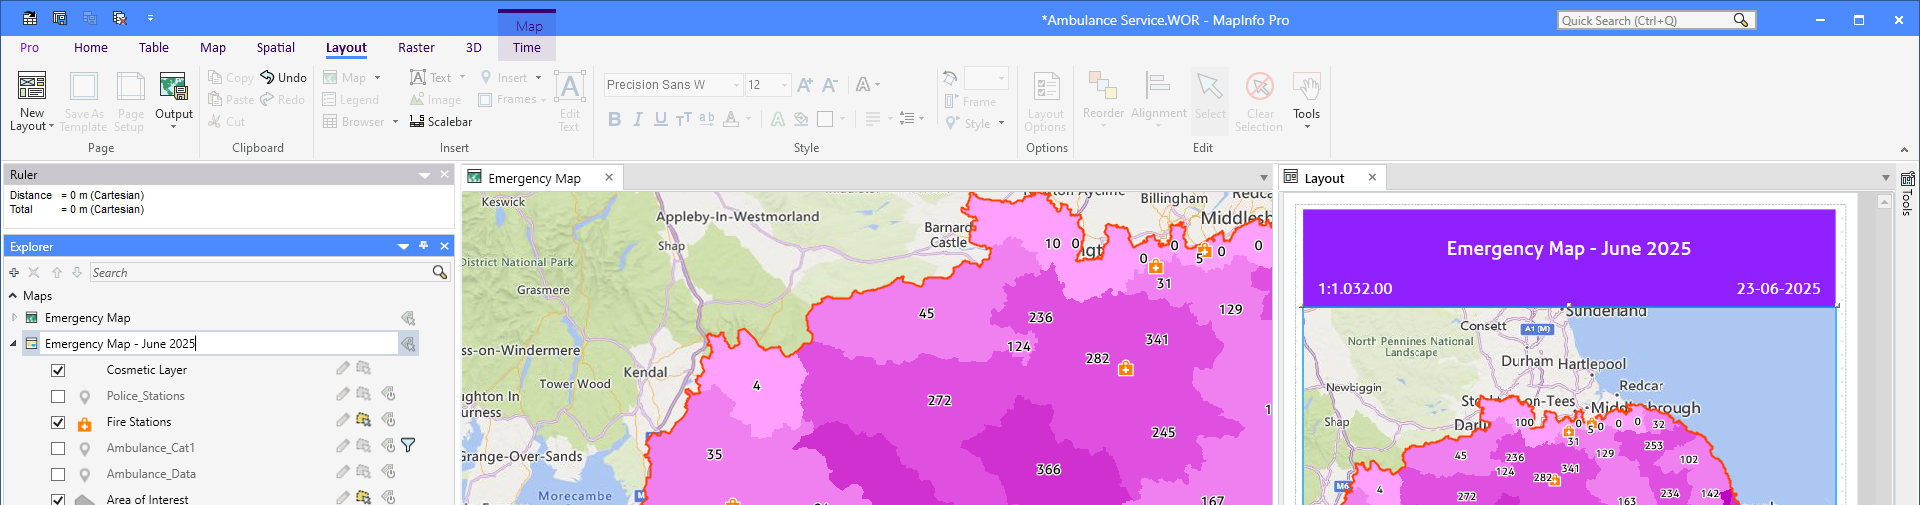
Task: Collapse the ribbon using the caret
Action: point(1904,150)
